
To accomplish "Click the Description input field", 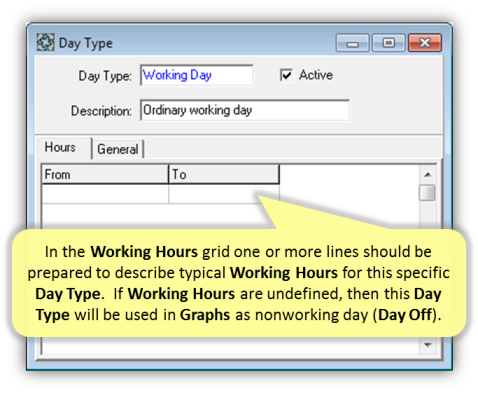I will click(245, 110).
